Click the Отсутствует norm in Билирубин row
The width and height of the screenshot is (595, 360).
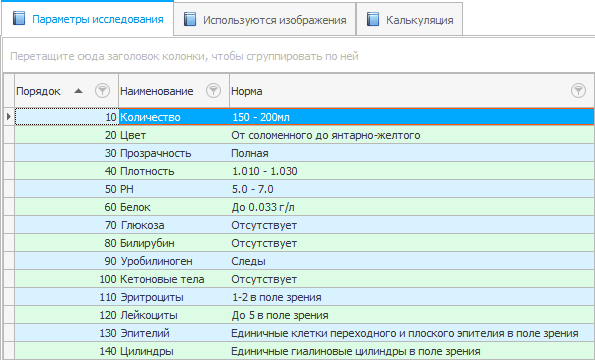264,243
